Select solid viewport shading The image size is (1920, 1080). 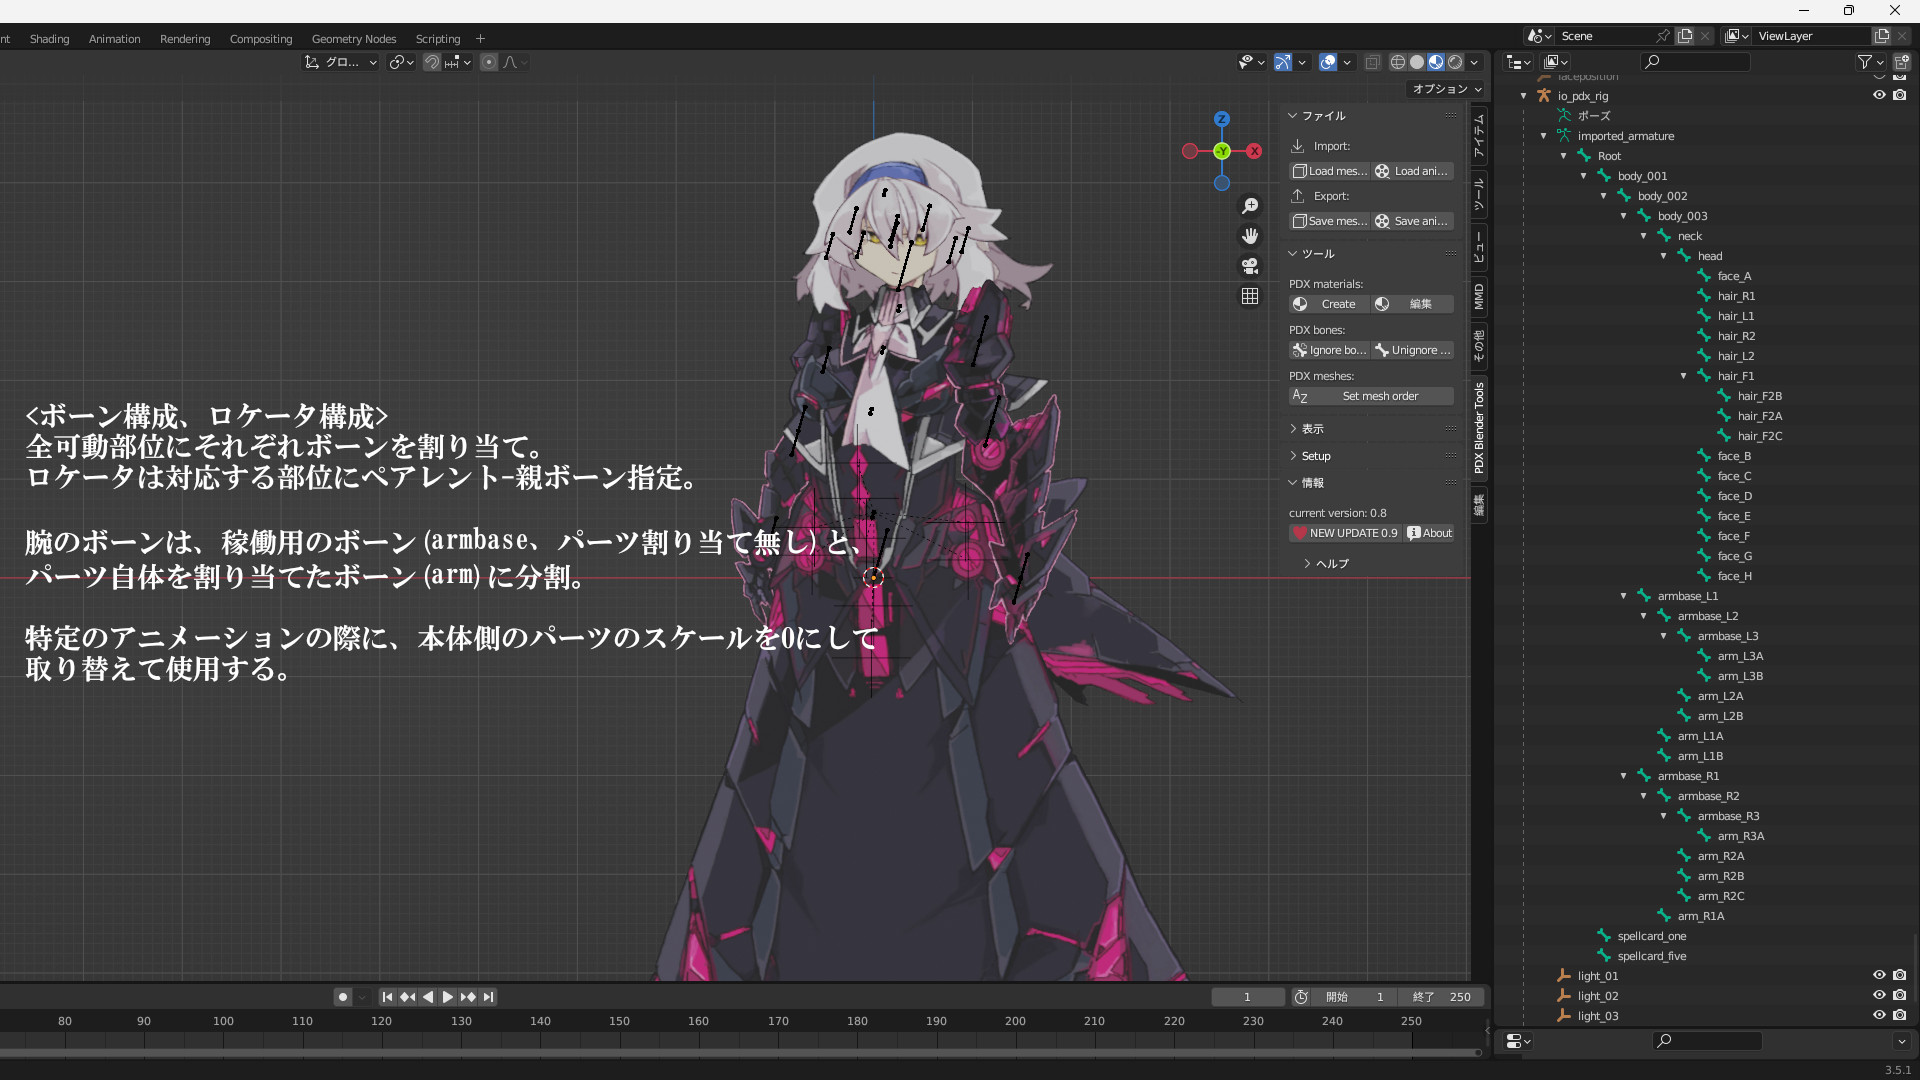click(x=1417, y=62)
